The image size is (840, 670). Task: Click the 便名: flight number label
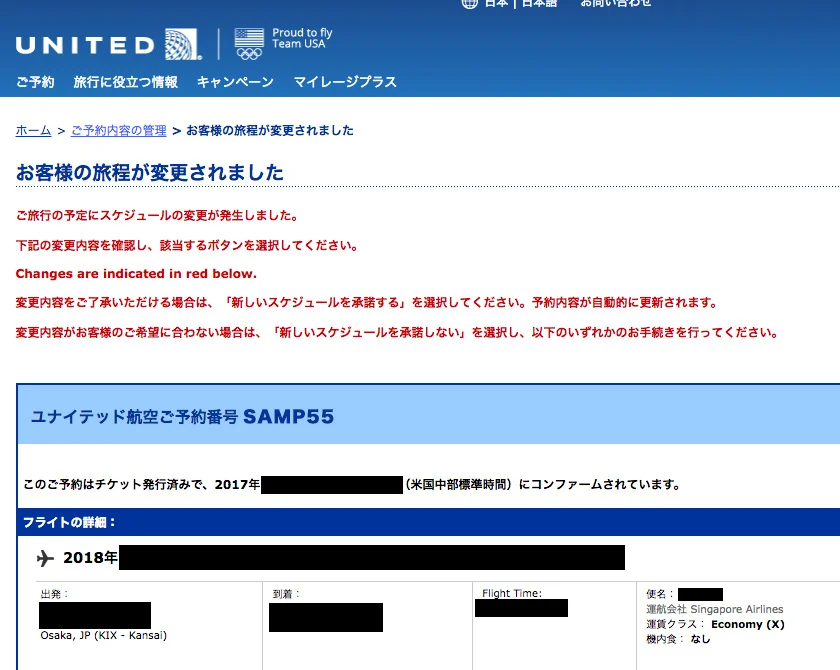[660, 594]
